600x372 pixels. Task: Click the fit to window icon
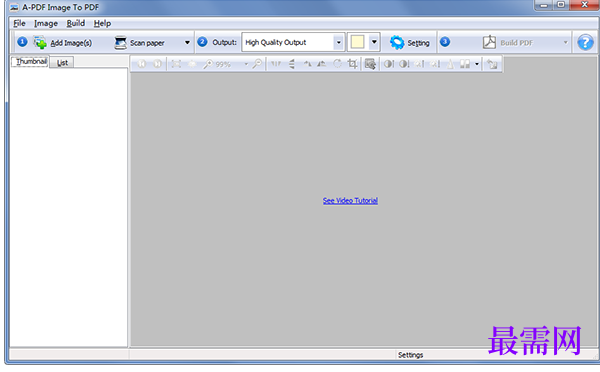[x=176, y=64]
